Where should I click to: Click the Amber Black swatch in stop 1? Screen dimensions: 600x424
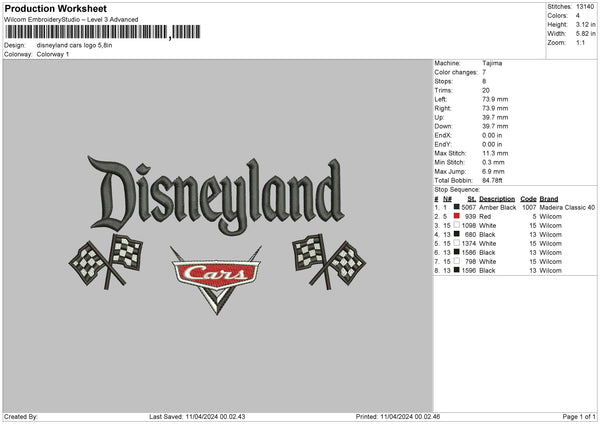(x=457, y=207)
